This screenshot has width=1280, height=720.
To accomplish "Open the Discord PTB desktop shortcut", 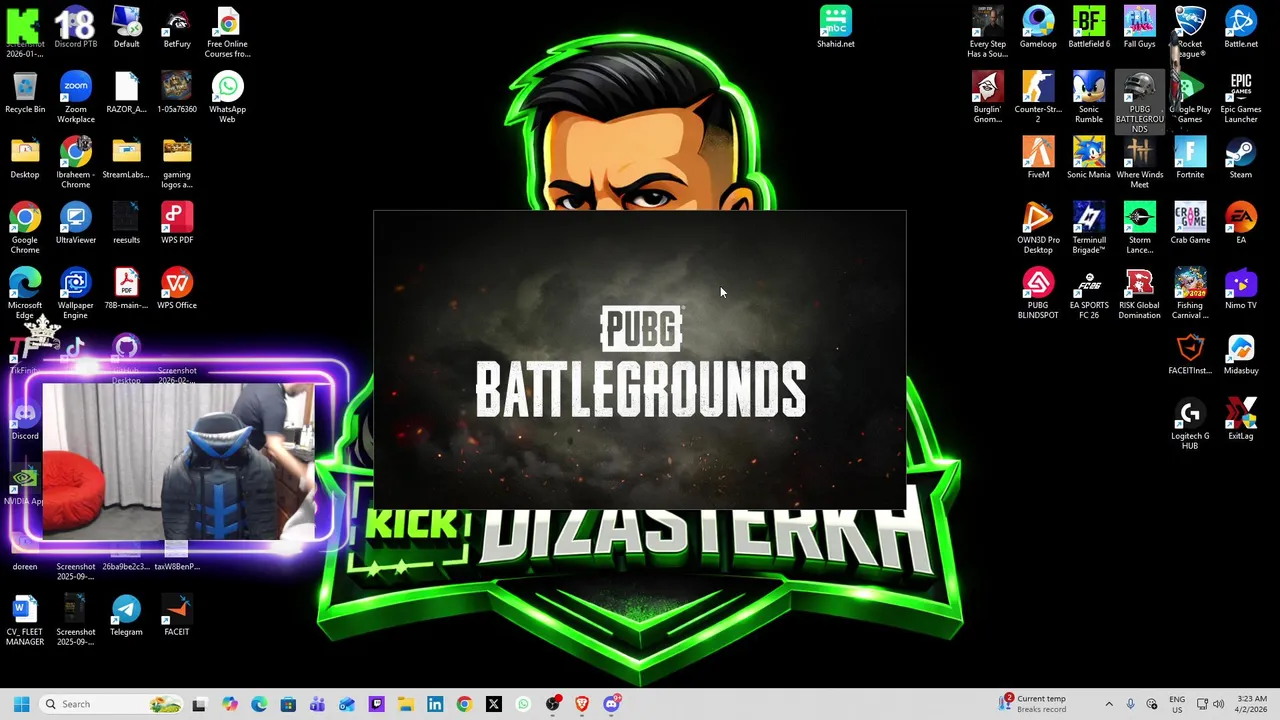I will click(x=75, y=27).
